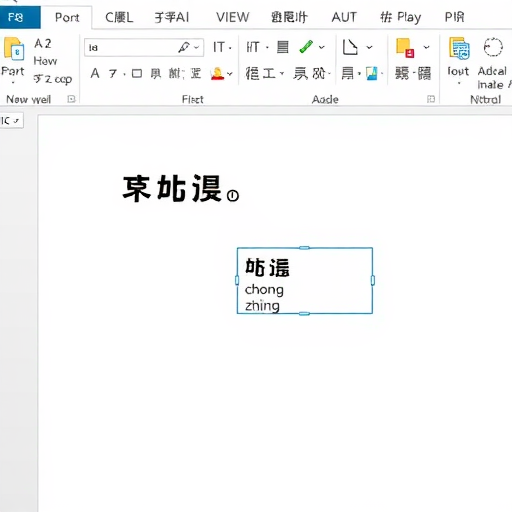Click the person-shaped highlight color icon
The image size is (512, 512).
[217, 74]
